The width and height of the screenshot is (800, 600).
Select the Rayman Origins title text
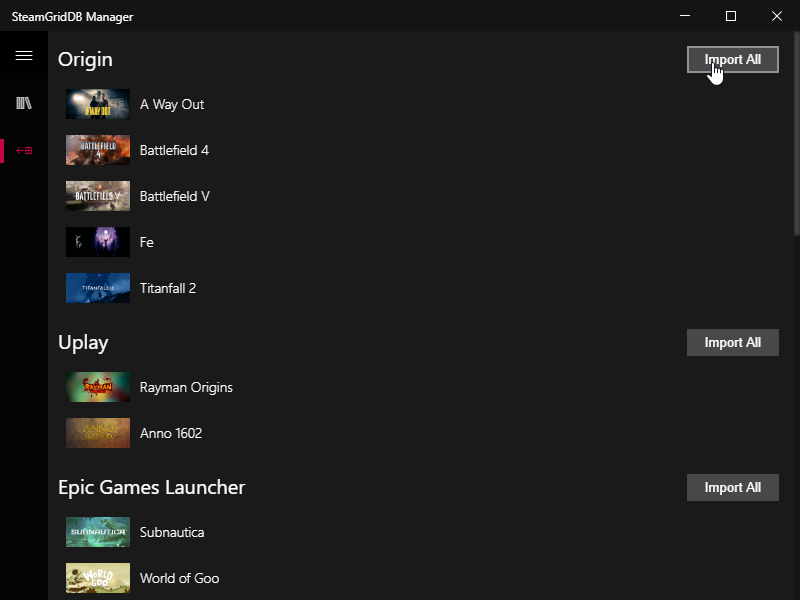point(186,387)
